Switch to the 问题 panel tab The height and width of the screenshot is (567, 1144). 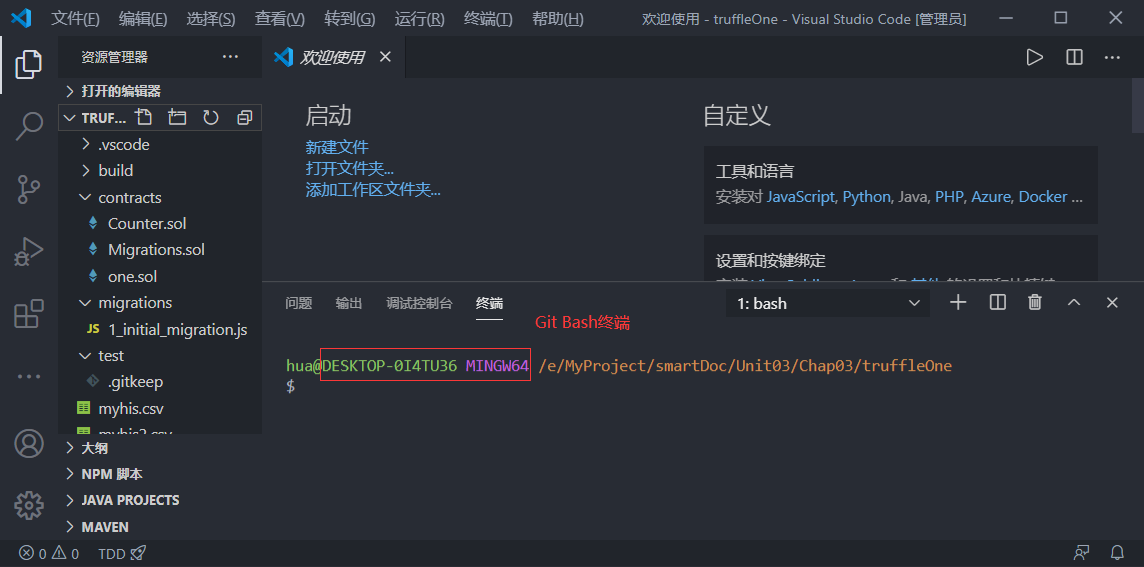tap(298, 303)
